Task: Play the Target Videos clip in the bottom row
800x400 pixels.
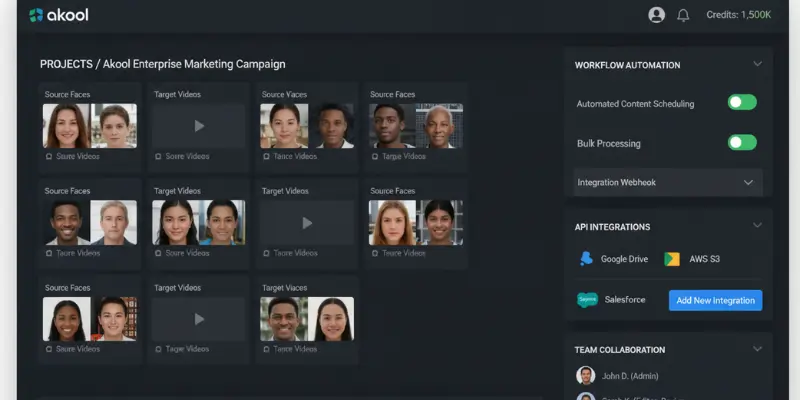Action: [199, 319]
